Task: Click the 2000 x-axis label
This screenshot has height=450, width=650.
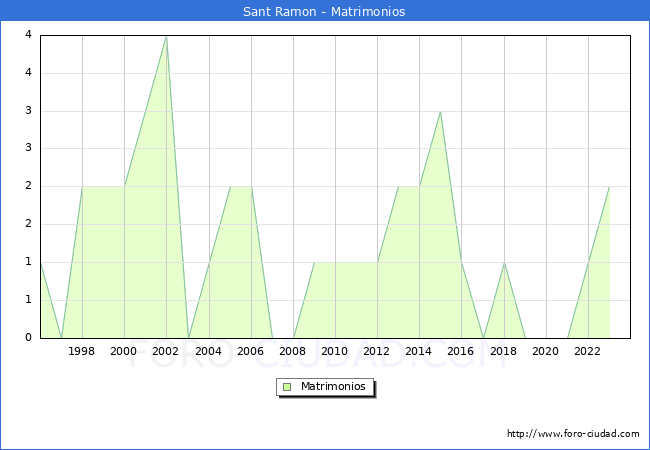Action: (x=124, y=351)
